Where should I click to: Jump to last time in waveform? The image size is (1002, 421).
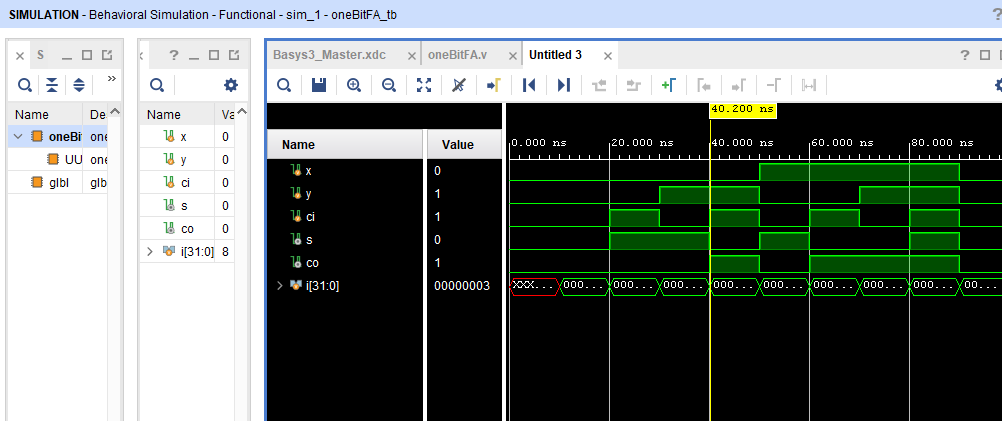[564, 85]
